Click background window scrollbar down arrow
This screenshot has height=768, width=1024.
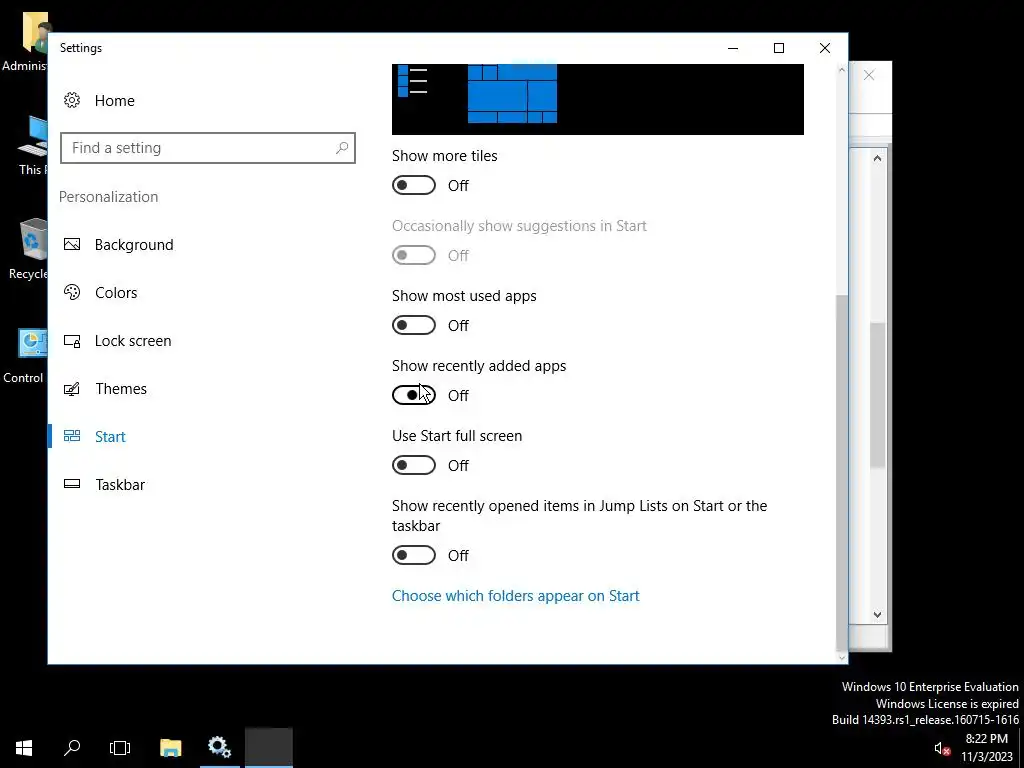[877, 615]
